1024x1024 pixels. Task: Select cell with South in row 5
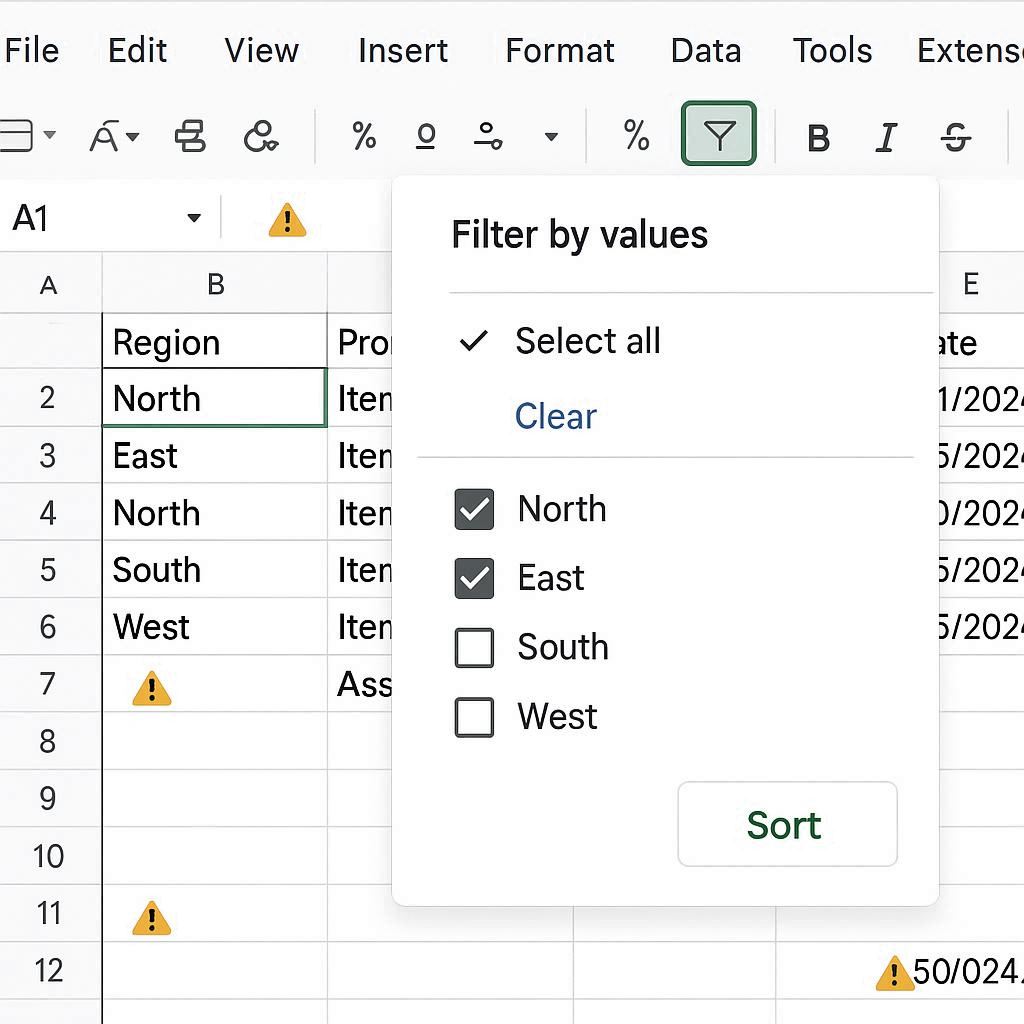[x=215, y=569]
